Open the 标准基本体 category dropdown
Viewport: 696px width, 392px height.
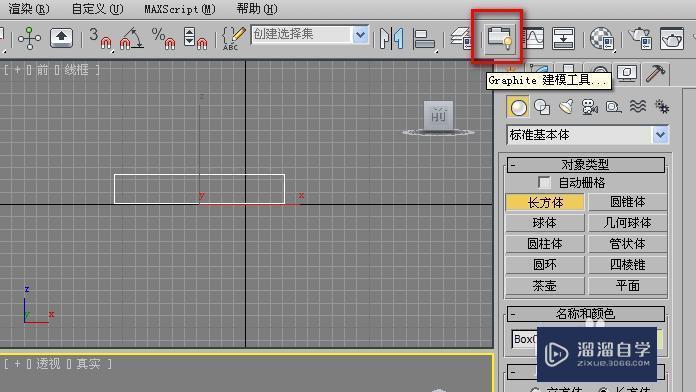[x=660, y=135]
